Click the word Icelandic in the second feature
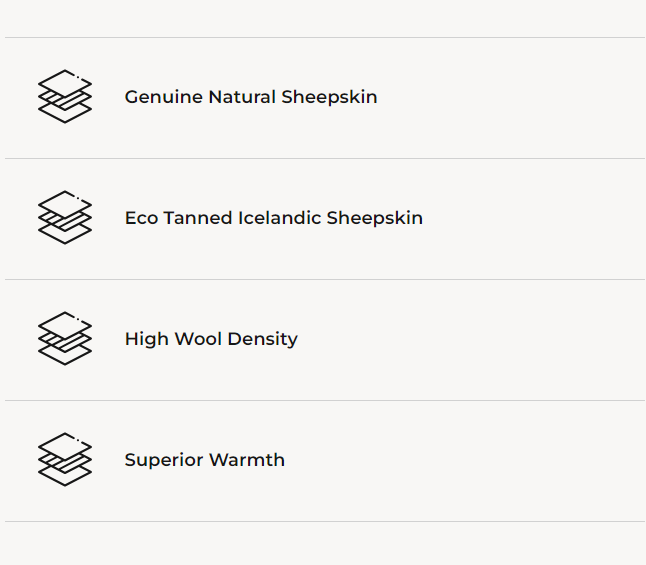Image resolution: width=646 pixels, height=565 pixels. point(279,218)
